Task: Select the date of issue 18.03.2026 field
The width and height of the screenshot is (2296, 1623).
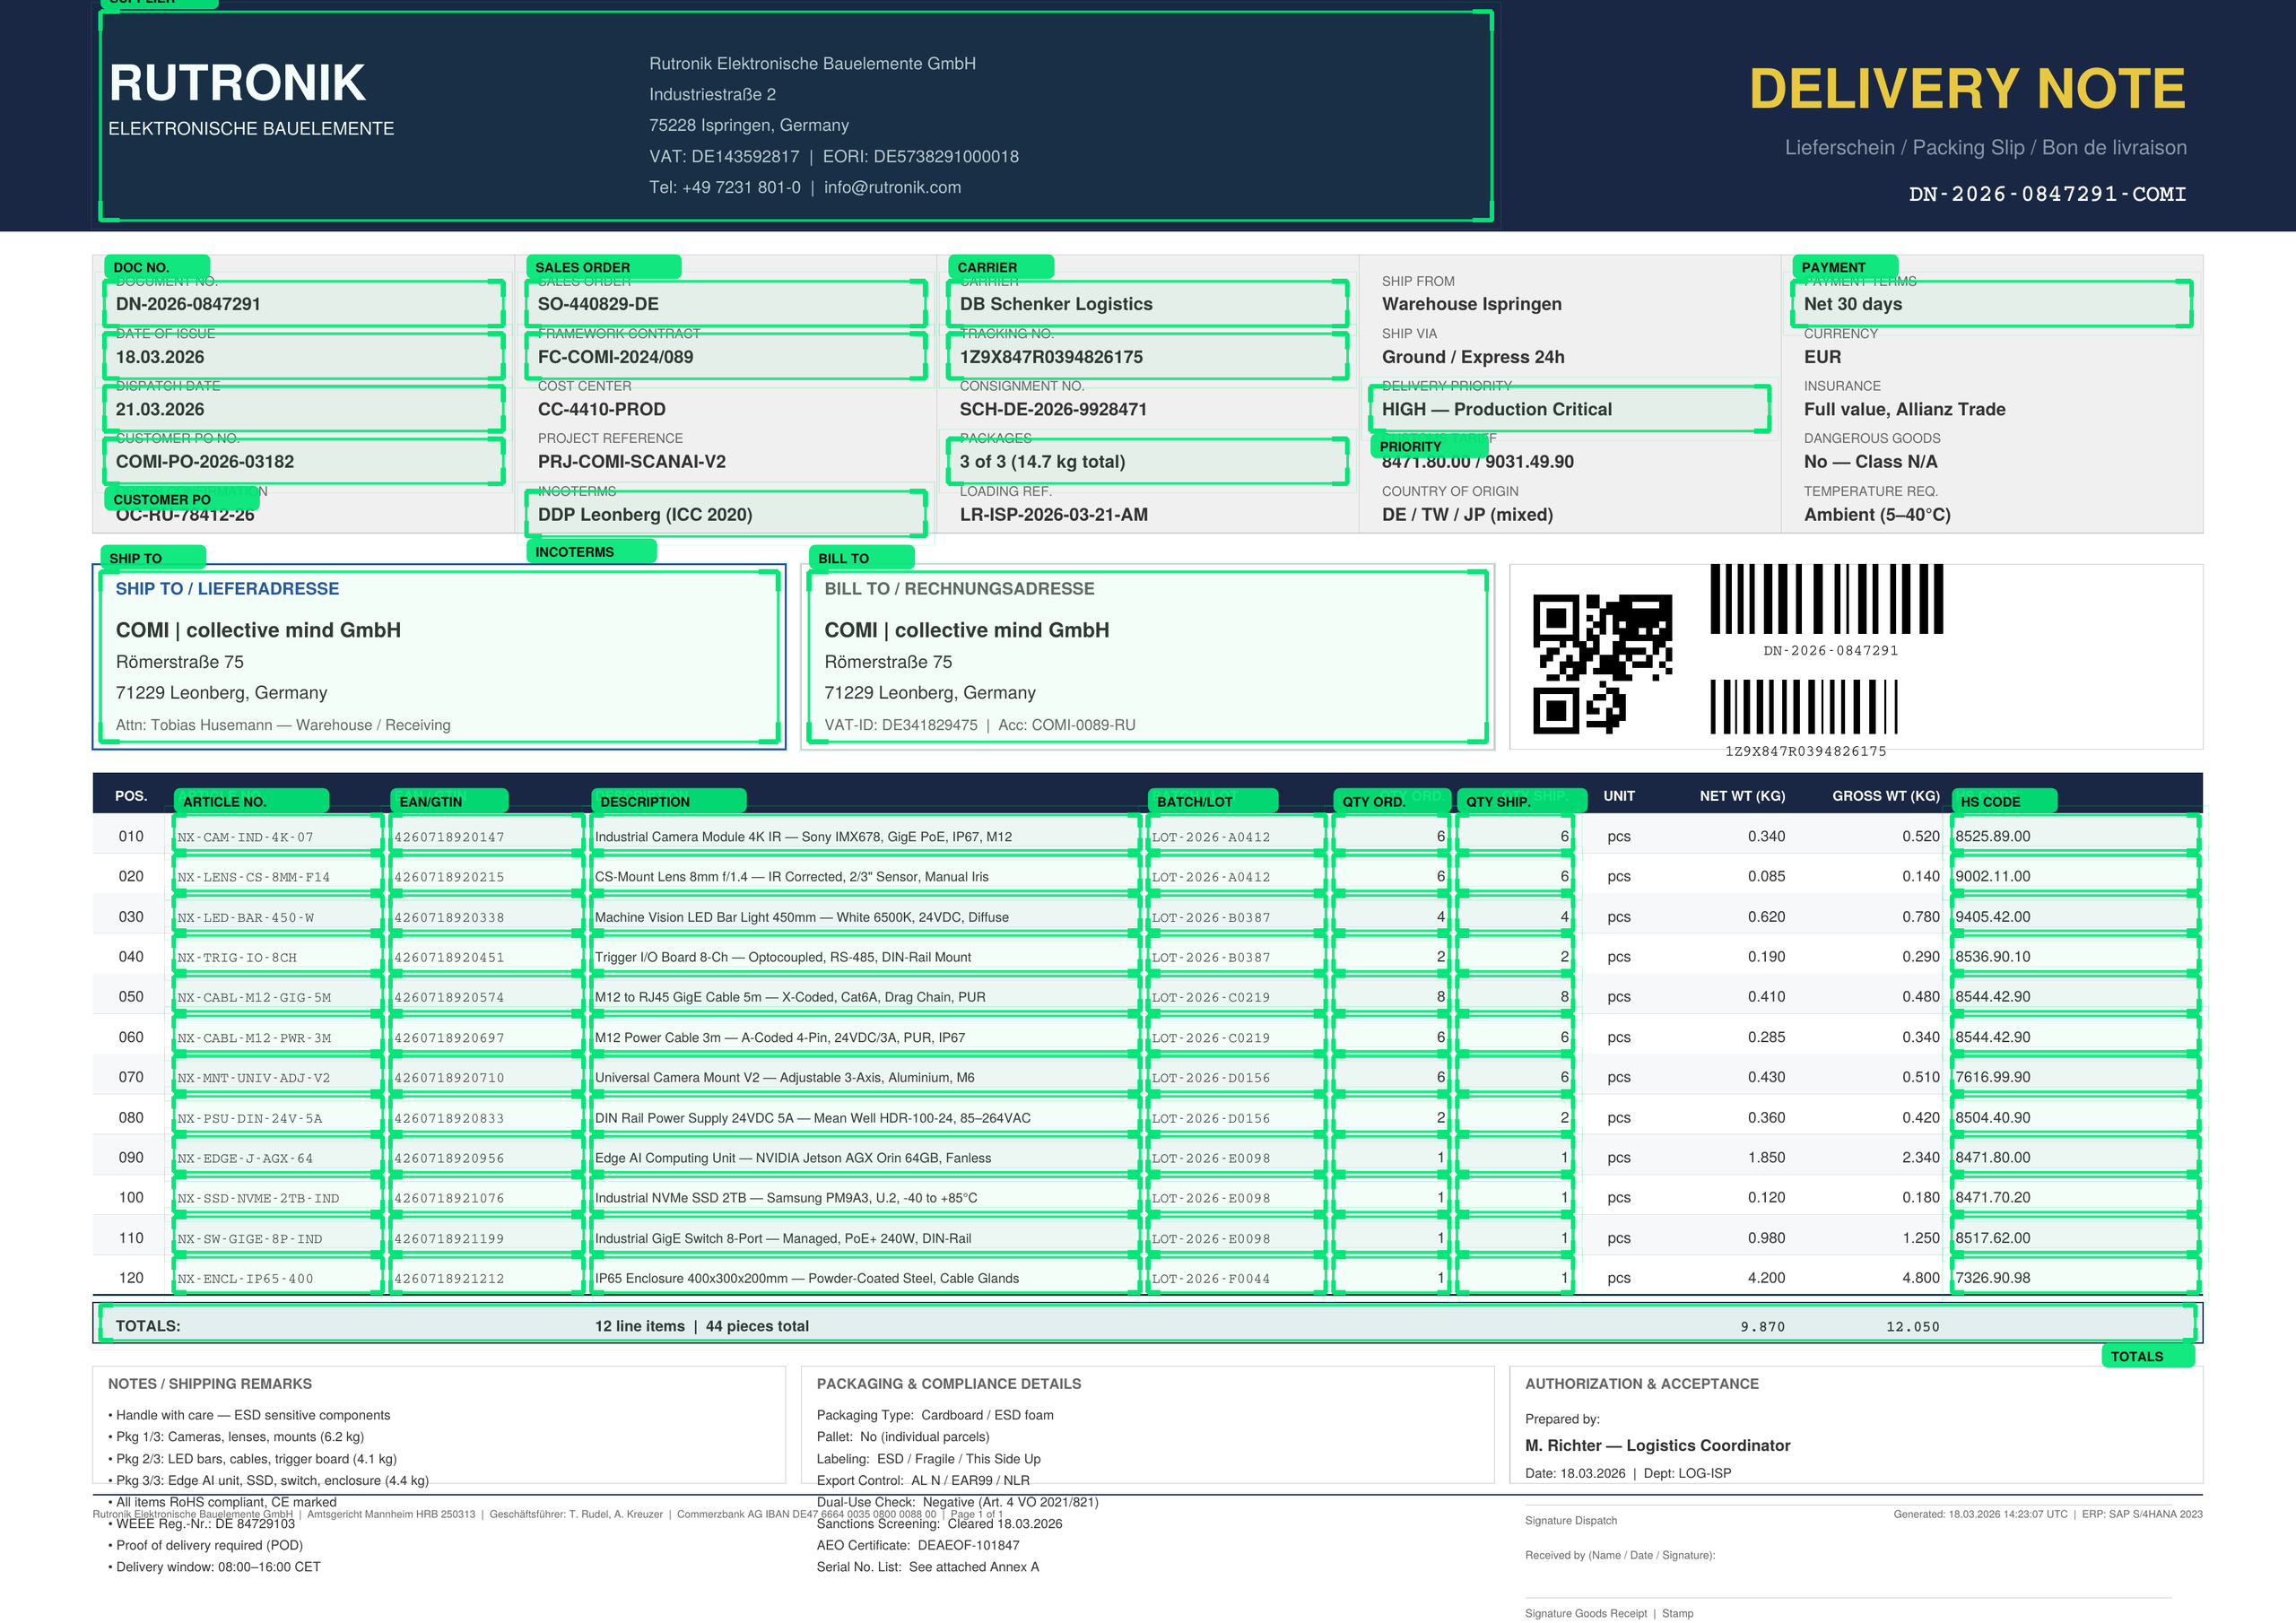Action: click(303, 357)
